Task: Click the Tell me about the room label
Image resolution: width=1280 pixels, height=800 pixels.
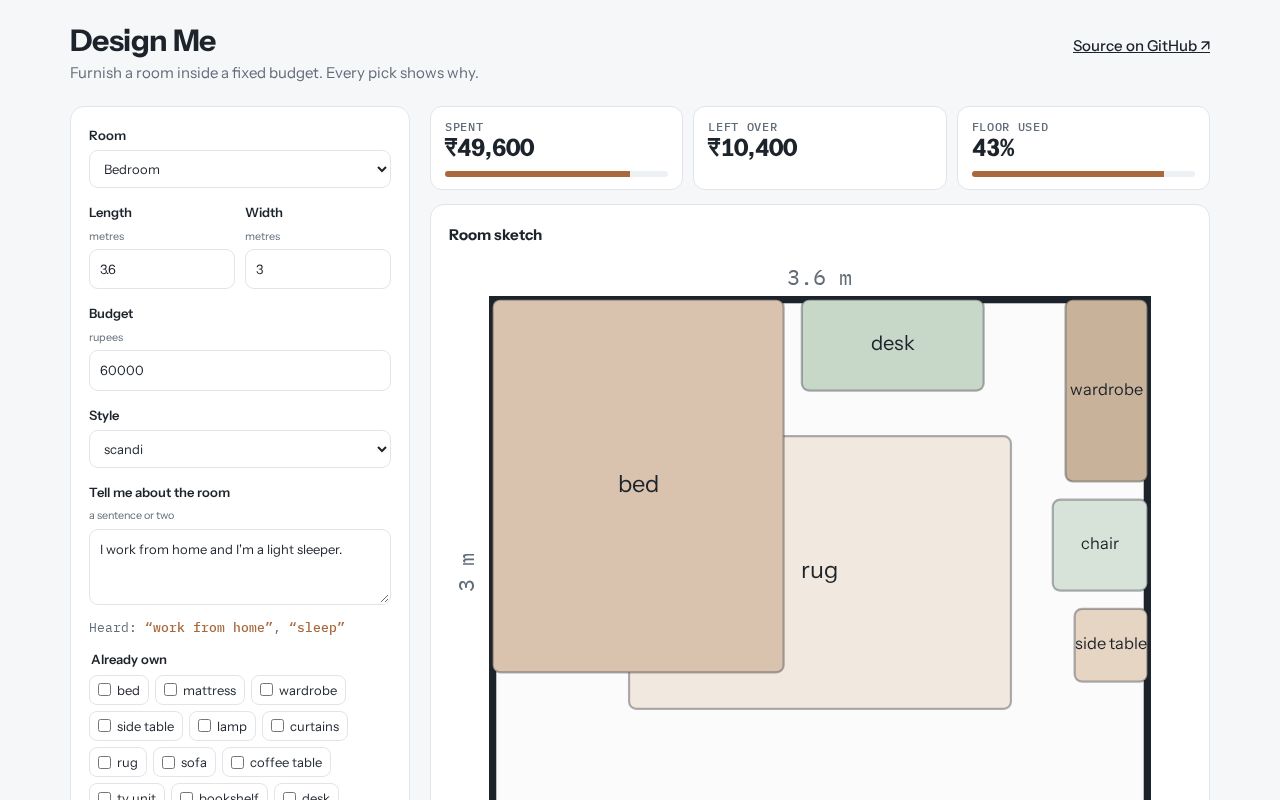Action: coord(159,493)
